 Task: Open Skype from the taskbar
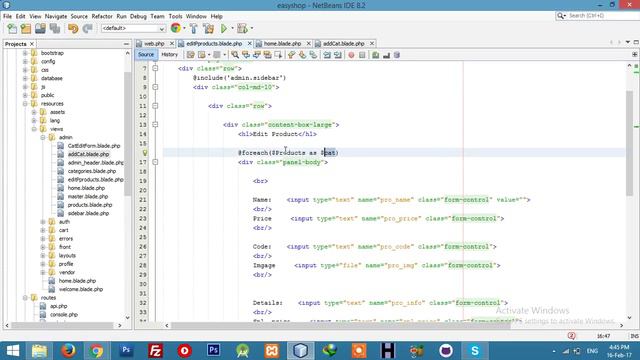475,350
